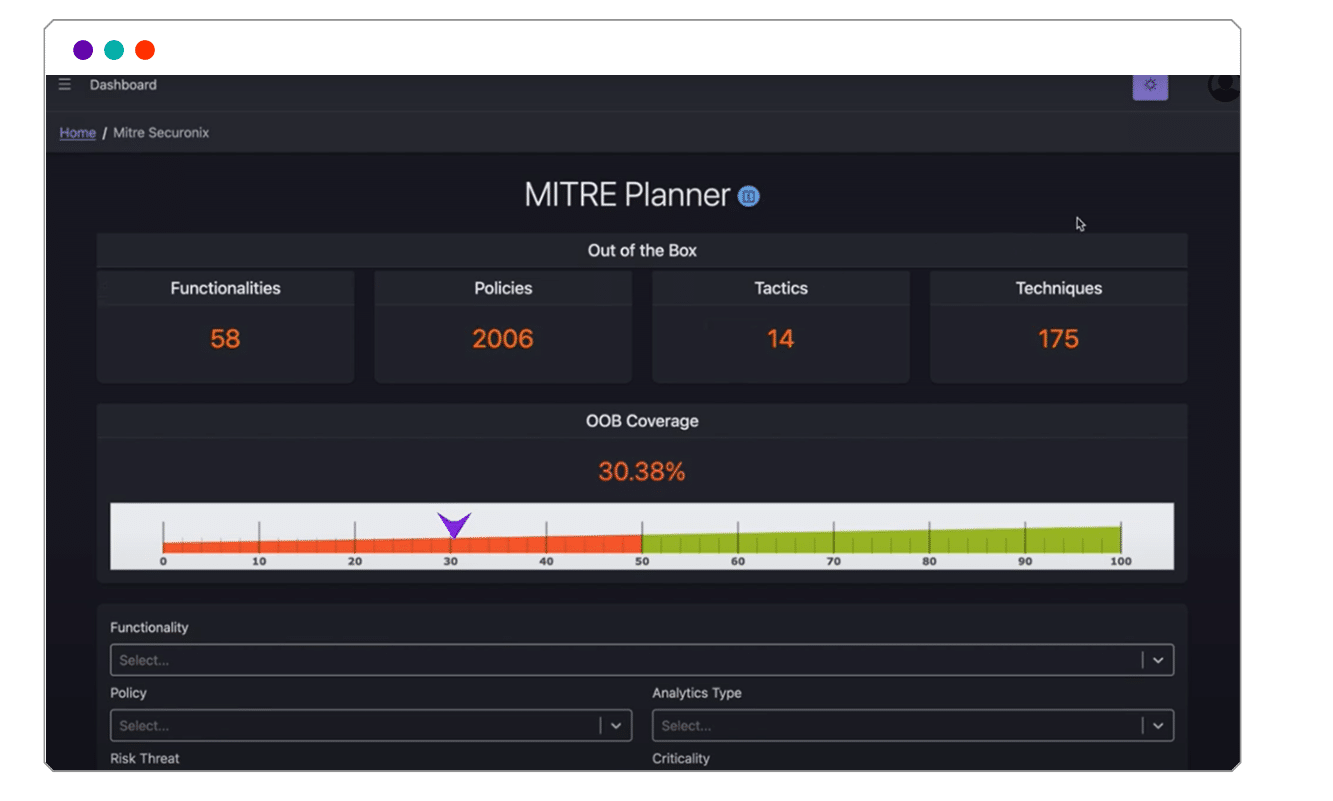The width and height of the screenshot is (1333, 801).
Task: Click the Criticality field label
Action: pyautogui.click(x=681, y=758)
